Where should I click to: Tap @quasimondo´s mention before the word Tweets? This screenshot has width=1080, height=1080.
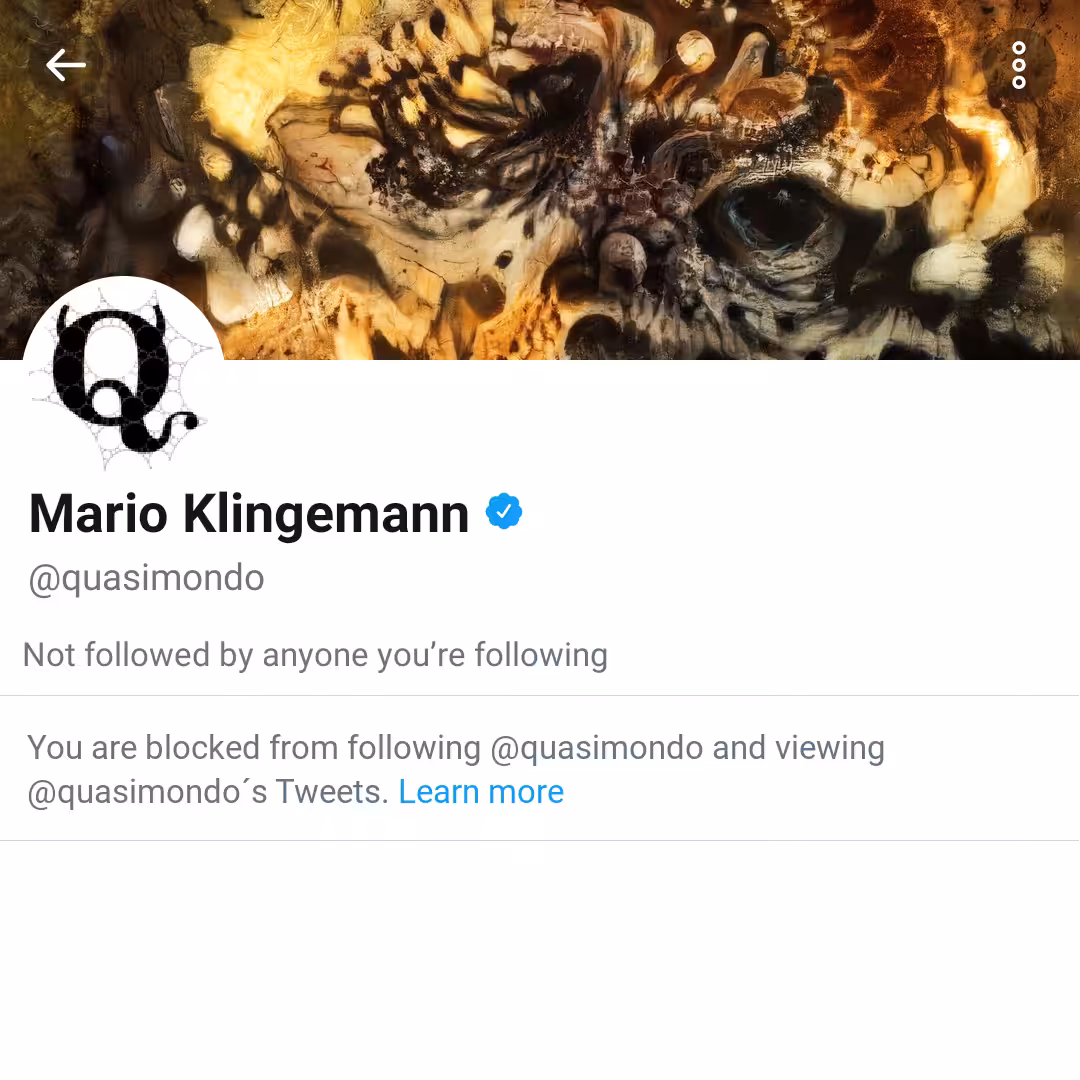click(147, 792)
